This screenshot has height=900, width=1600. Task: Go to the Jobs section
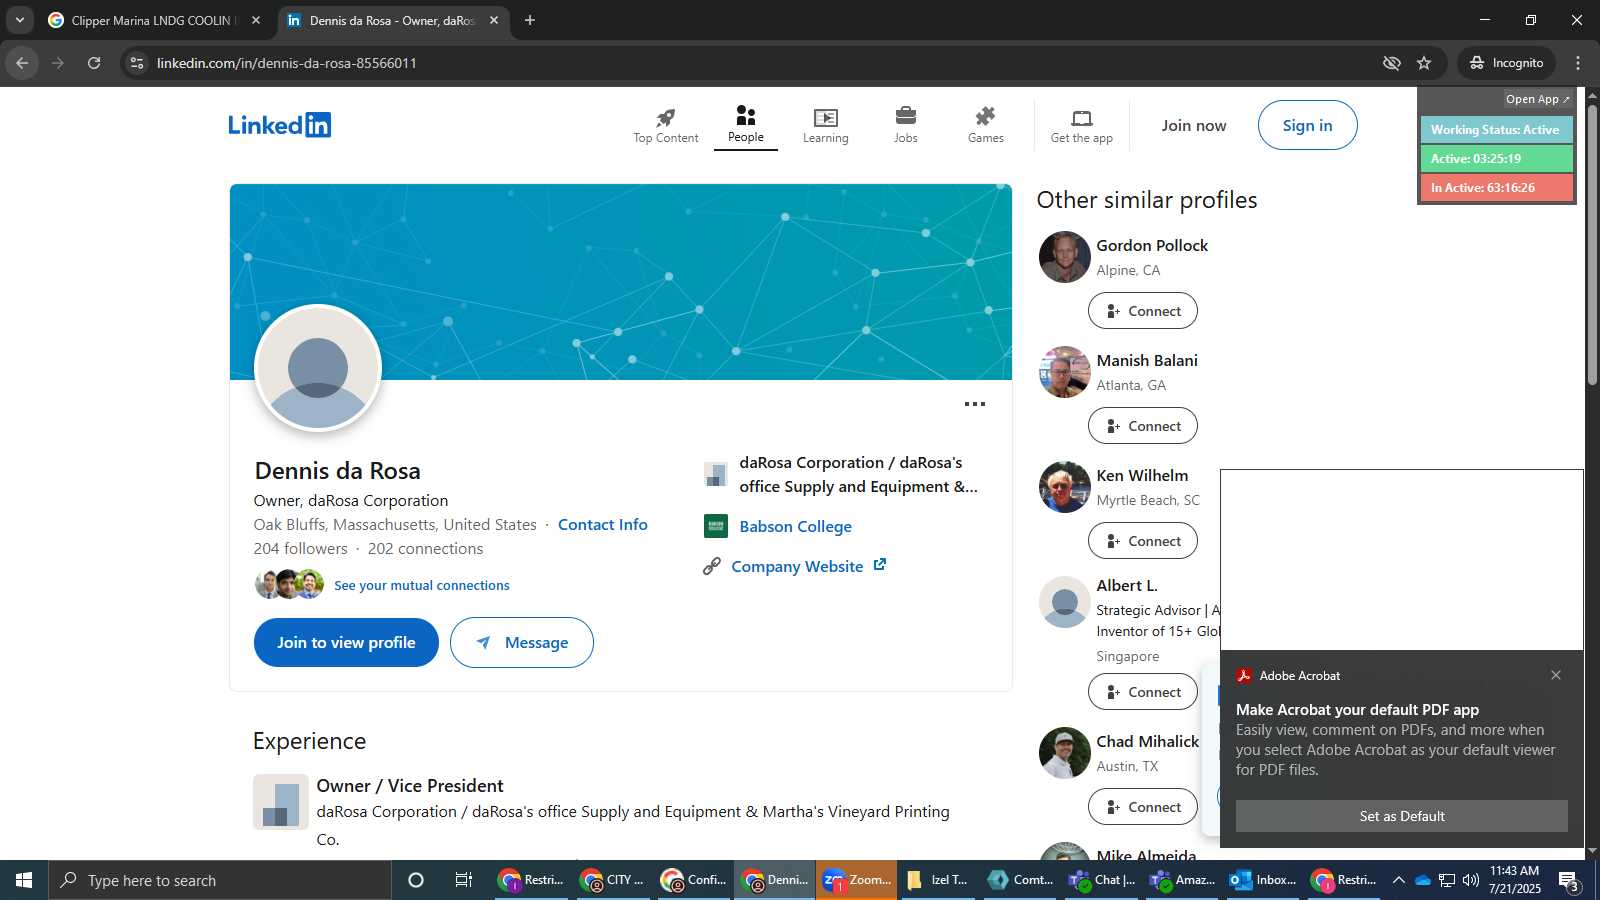[906, 125]
